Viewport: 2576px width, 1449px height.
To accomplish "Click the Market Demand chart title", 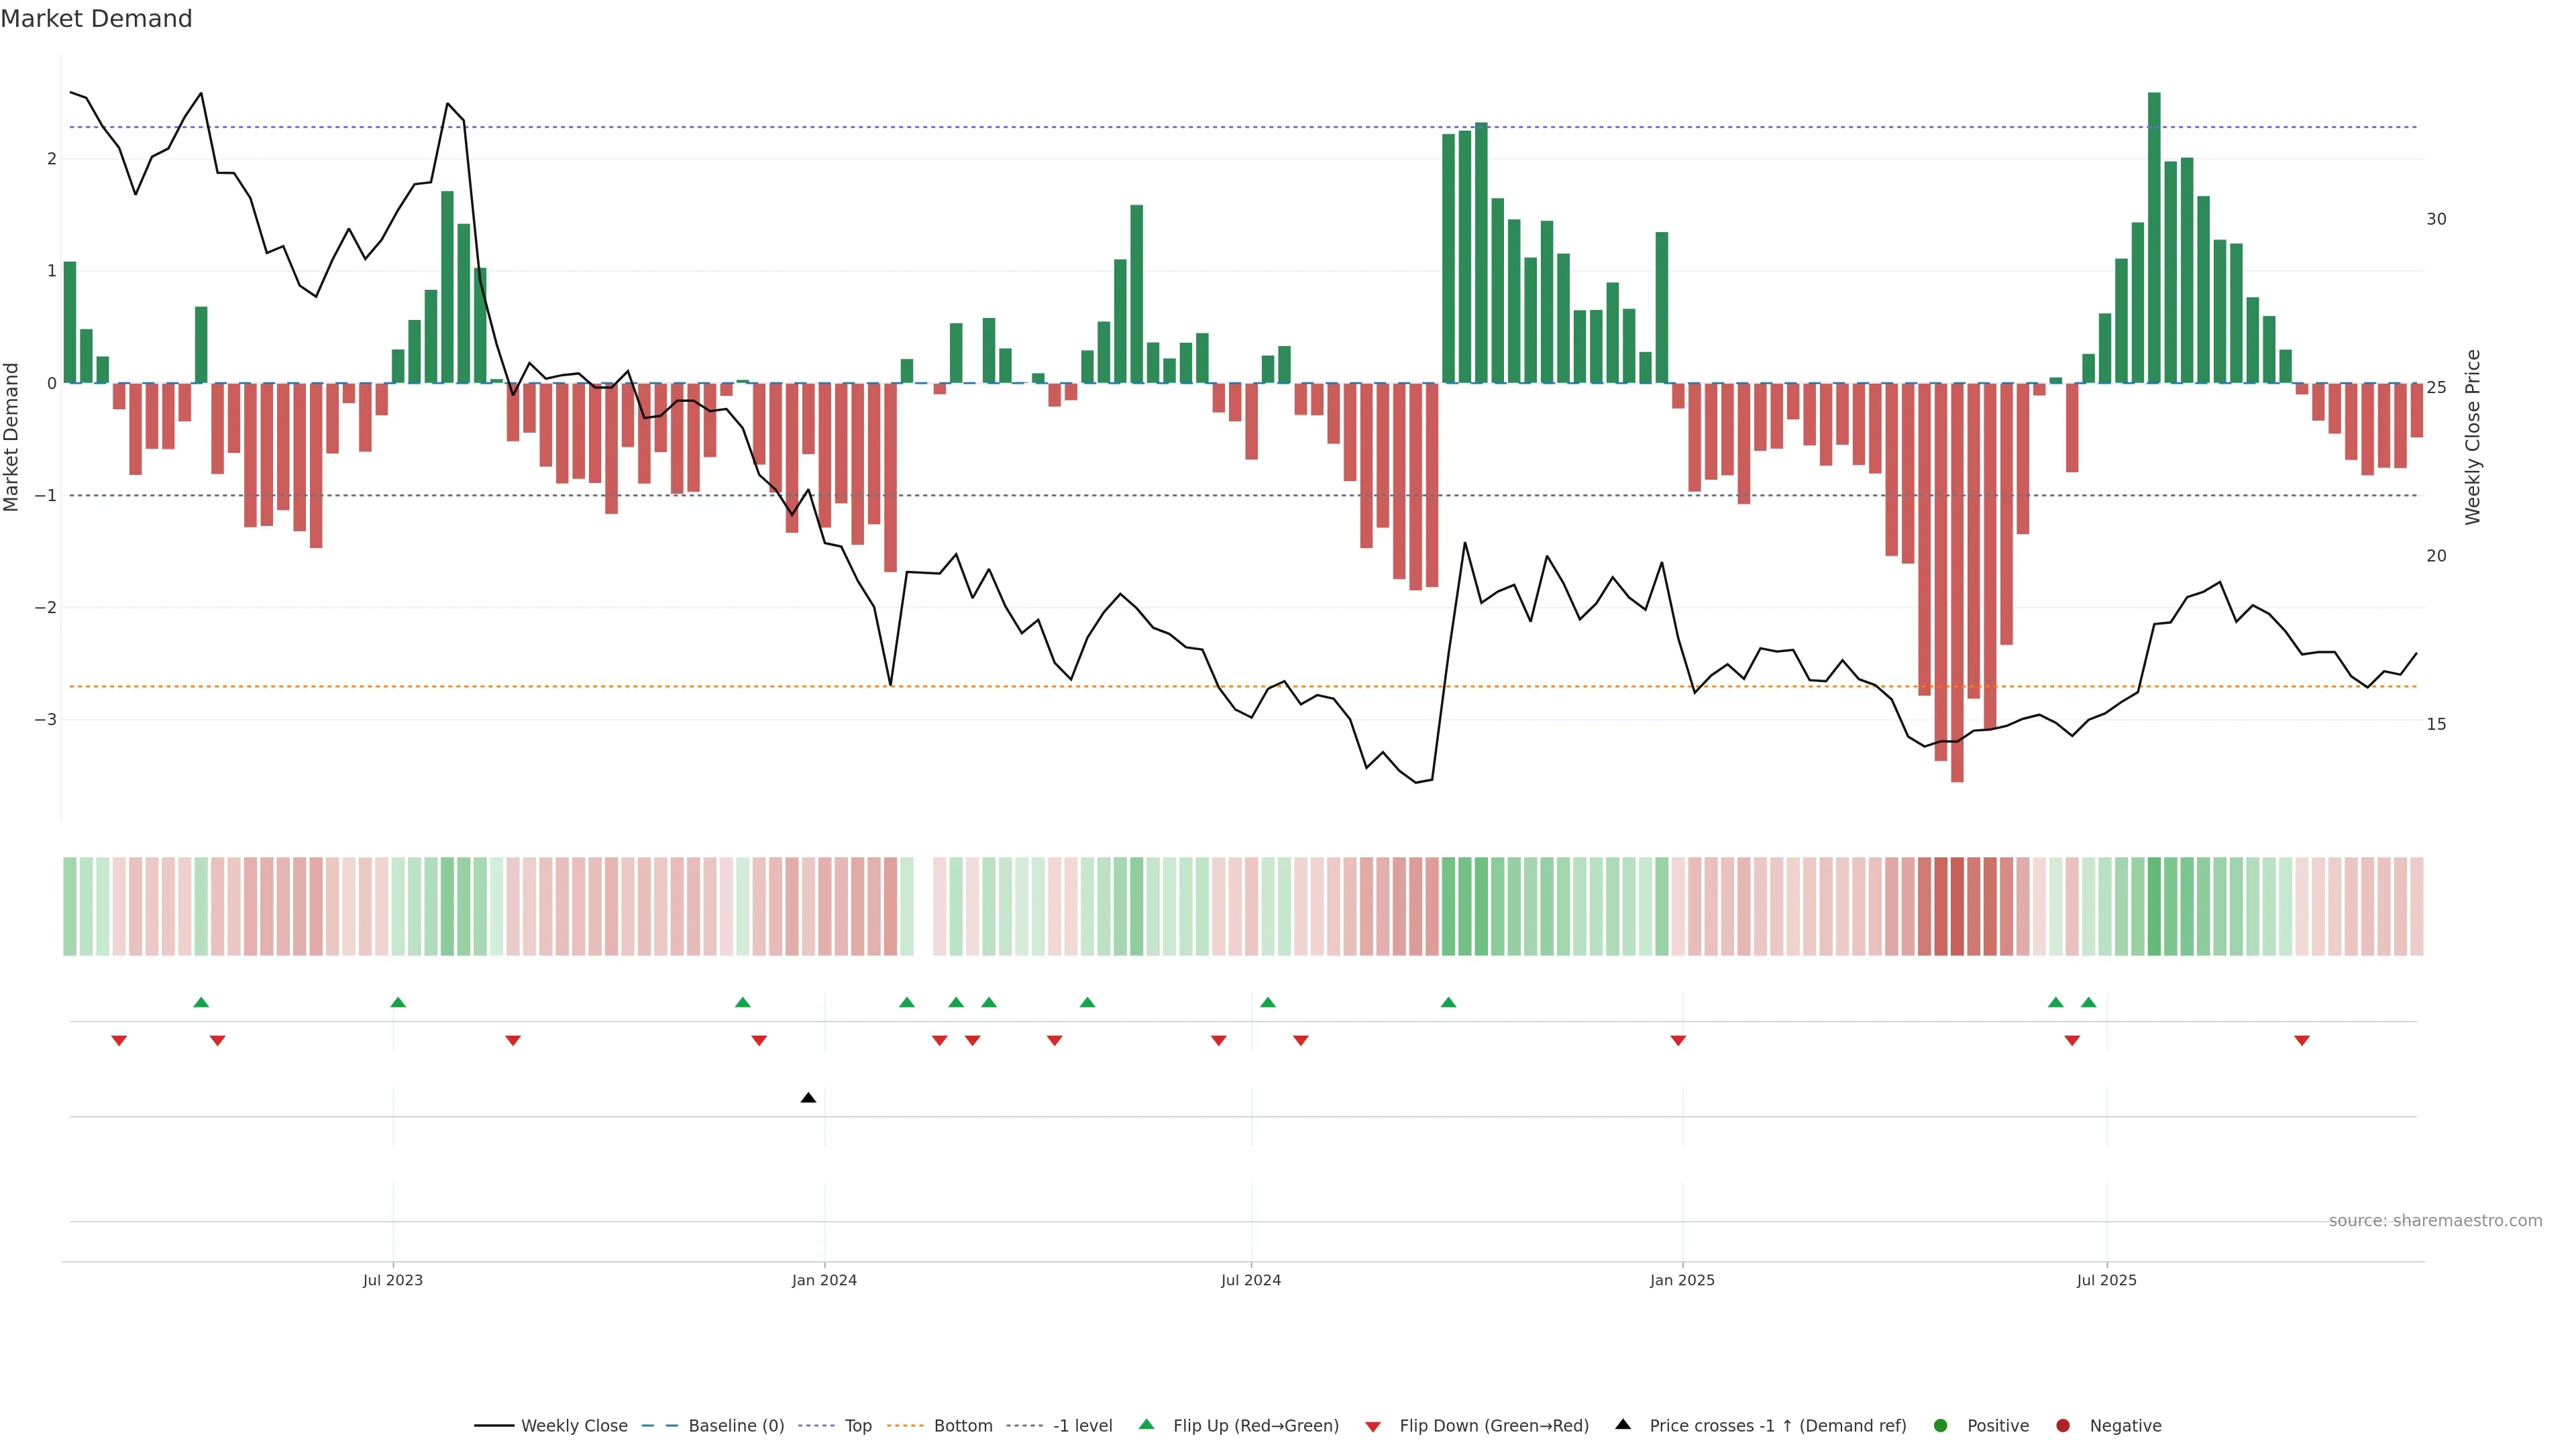I will point(96,19).
